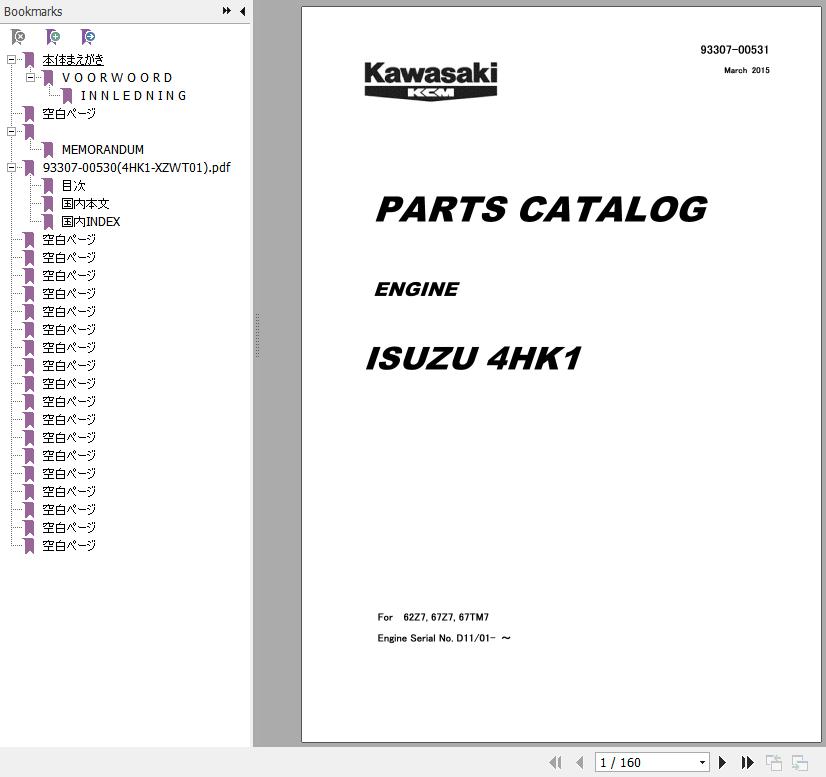Viewport: 826px width, 777px height.
Task: Collapse the unnamed branch containing MEMORANDUM
Action: 11,132
